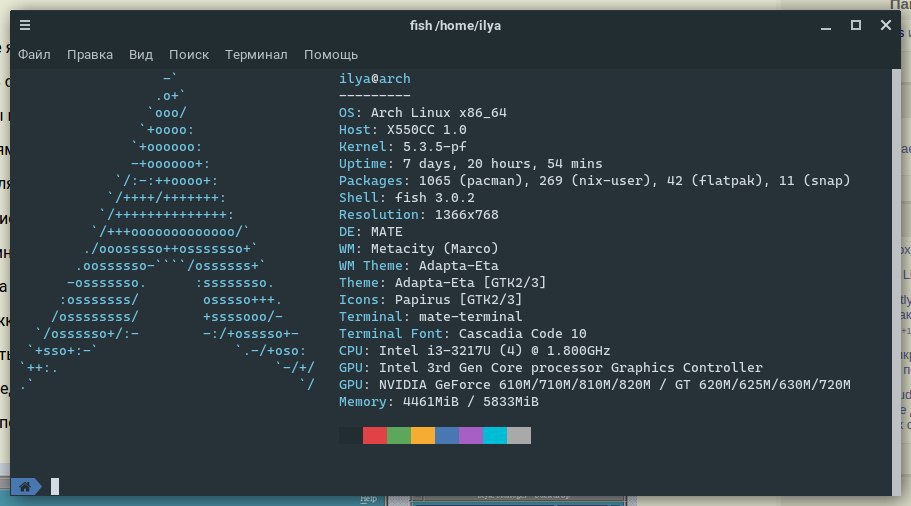Click the yellow color block
The height and width of the screenshot is (506, 911).
pyautogui.click(x=422, y=435)
